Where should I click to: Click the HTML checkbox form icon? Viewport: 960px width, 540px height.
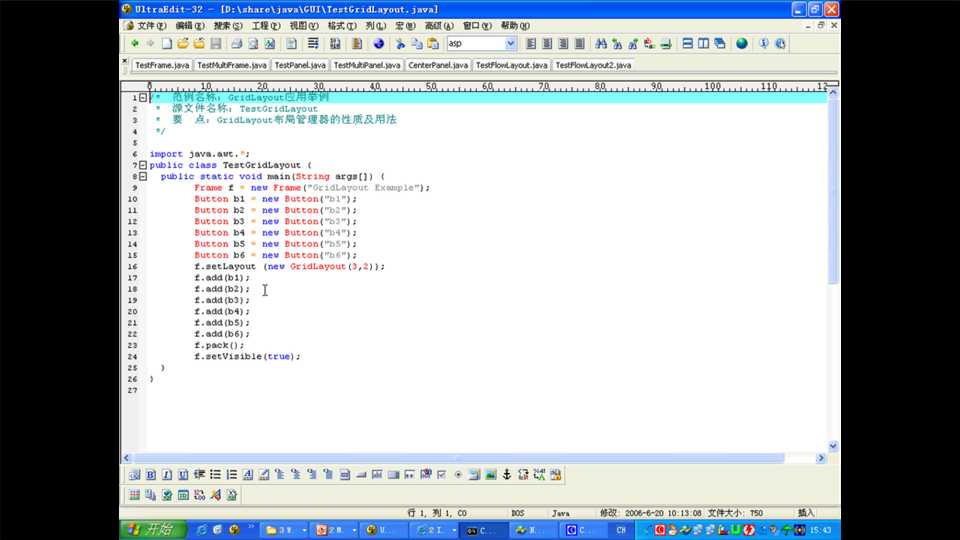point(441,474)
